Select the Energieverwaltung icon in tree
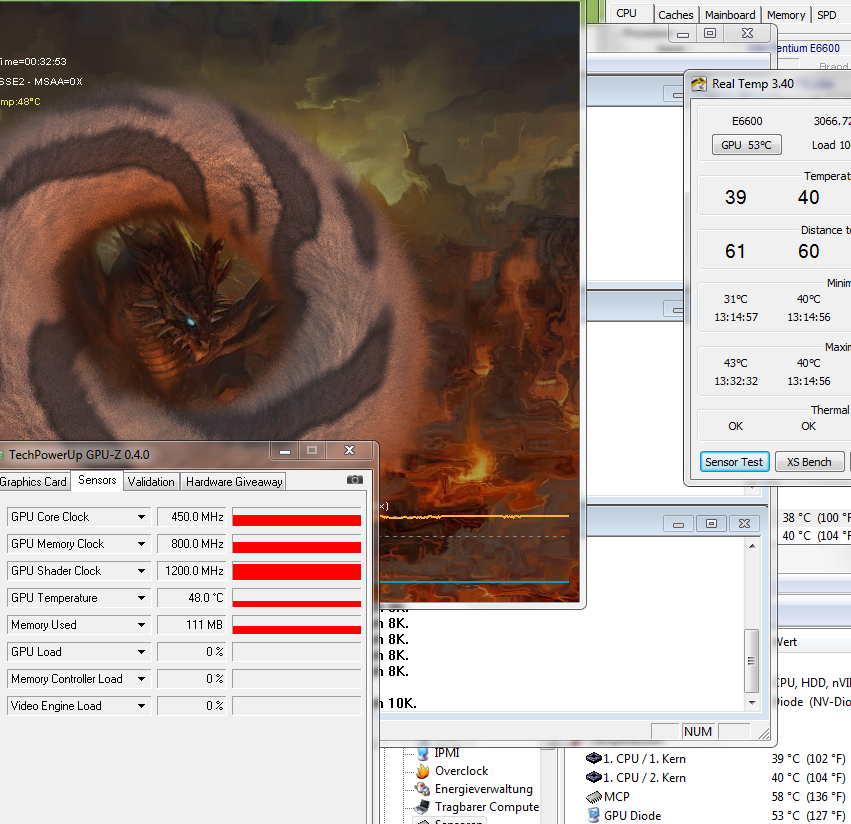The width and height of the screenshot is (851, 824). click(x=422, y=789)
